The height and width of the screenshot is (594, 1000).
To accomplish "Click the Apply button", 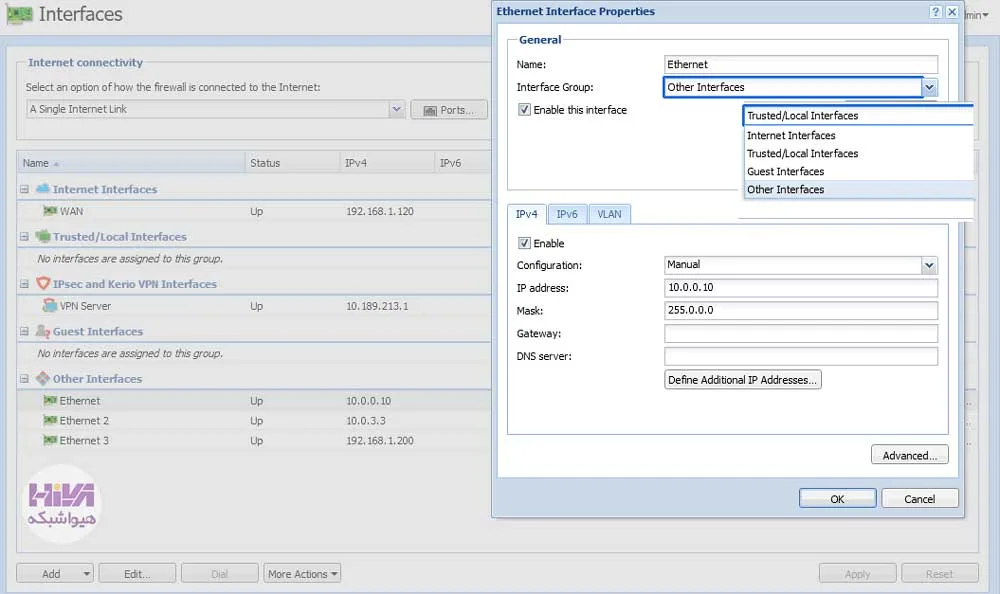I will pos(857,574).
